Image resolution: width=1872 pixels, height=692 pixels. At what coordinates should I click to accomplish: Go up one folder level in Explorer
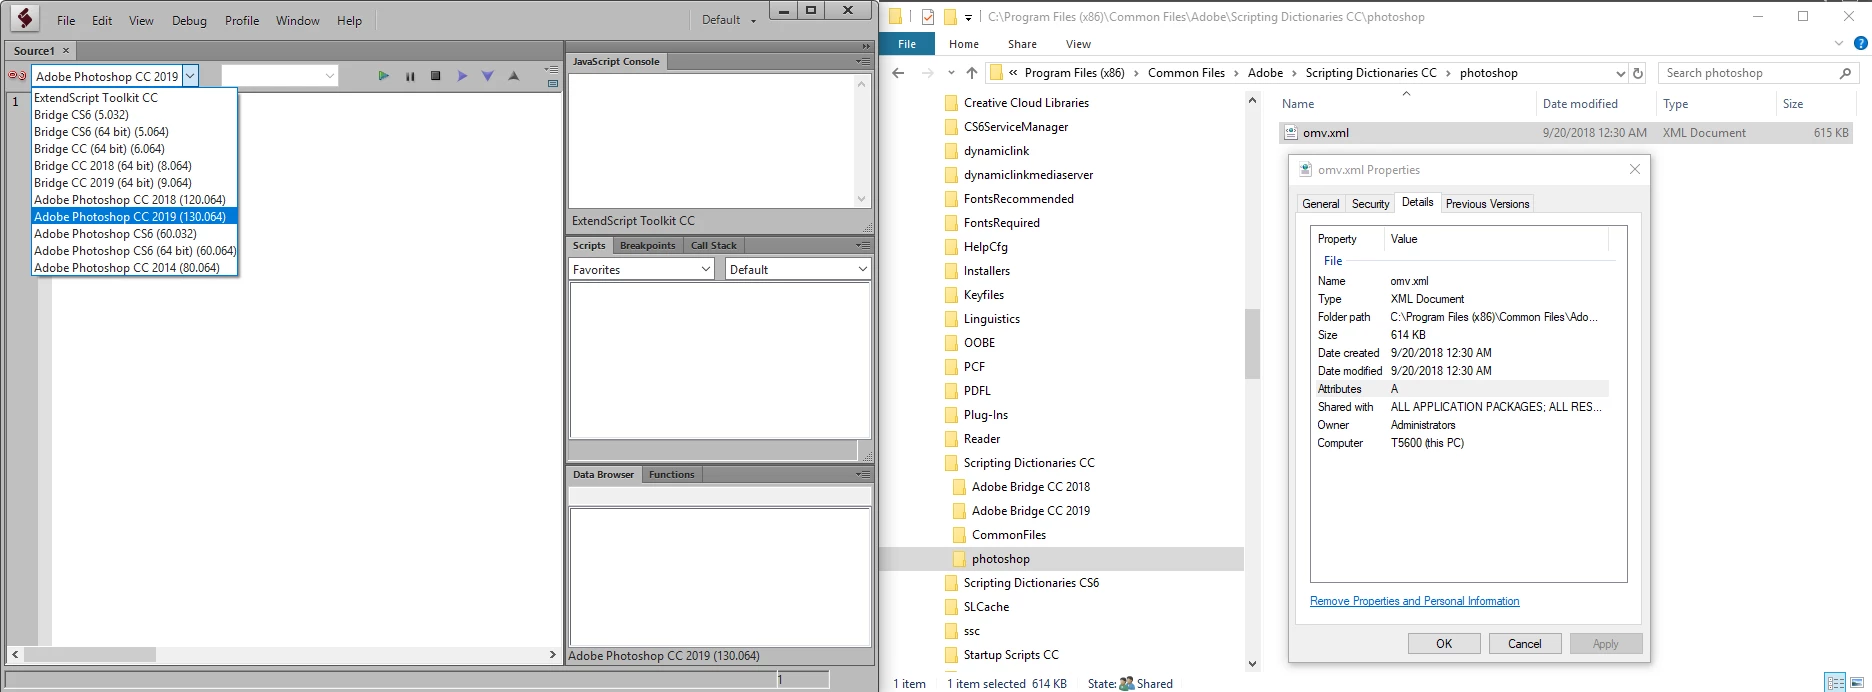click(972, 73)
